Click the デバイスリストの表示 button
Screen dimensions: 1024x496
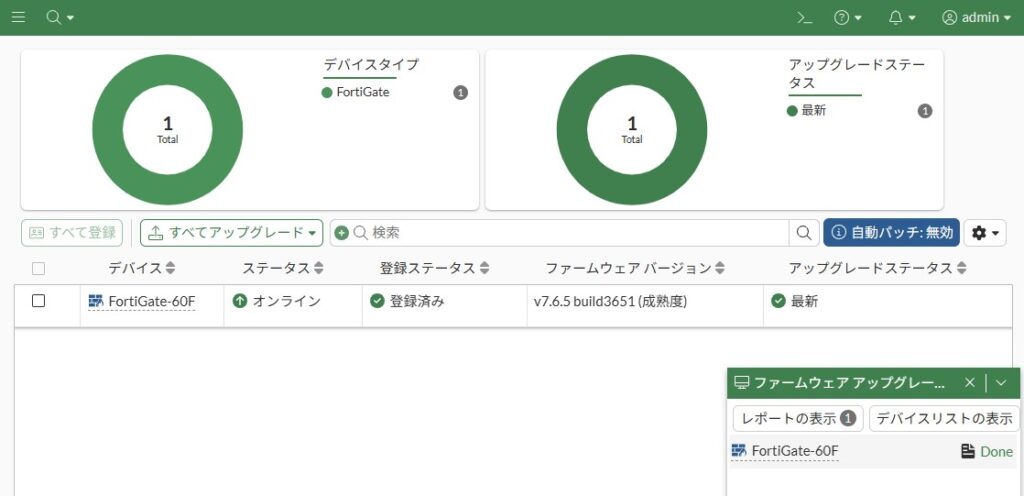[943, 418]
